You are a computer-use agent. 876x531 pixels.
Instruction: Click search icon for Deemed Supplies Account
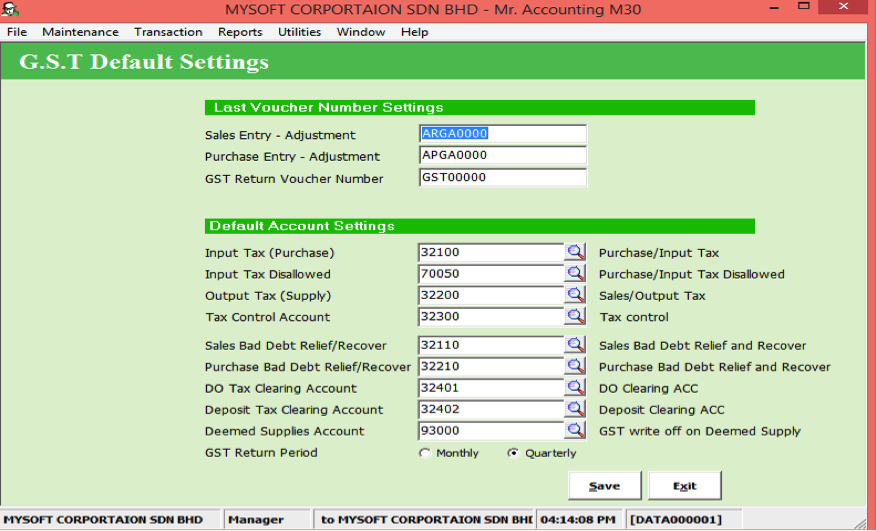[576, 431]
